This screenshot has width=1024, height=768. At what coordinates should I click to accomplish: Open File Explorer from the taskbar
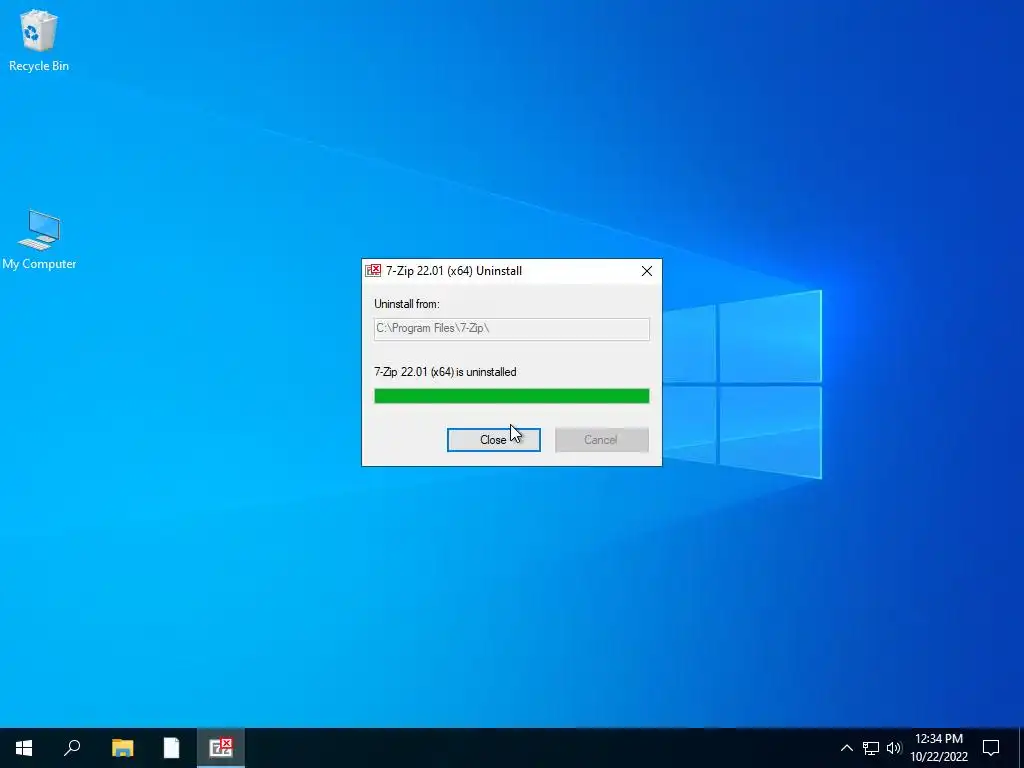click(122, 748)
